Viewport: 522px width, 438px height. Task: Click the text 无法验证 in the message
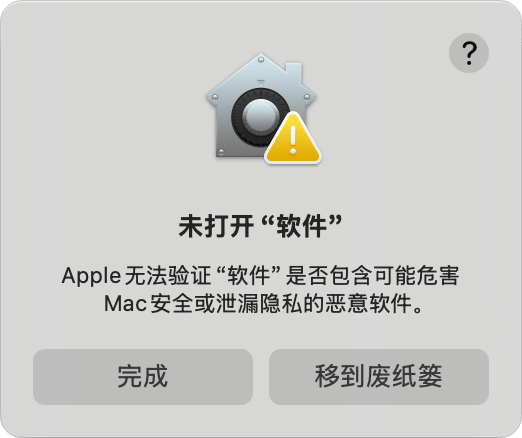point(168,276)
